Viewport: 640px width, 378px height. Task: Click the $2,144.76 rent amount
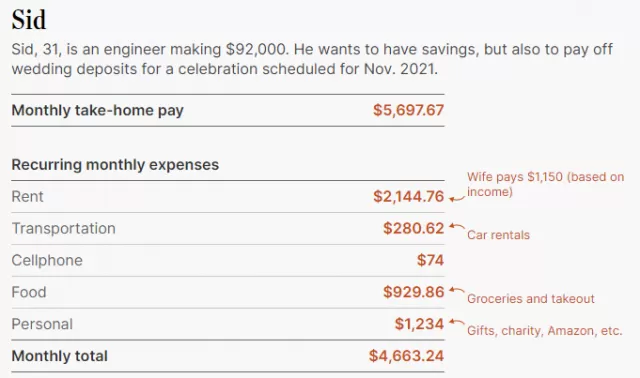[x=408, y=196]
